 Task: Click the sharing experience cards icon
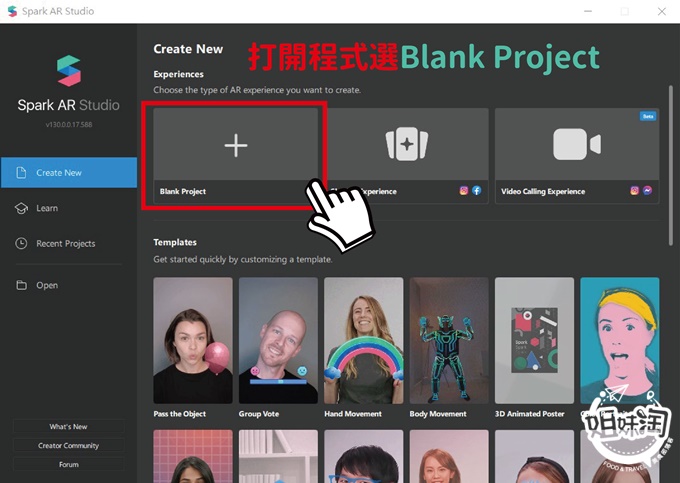[407, 144]
